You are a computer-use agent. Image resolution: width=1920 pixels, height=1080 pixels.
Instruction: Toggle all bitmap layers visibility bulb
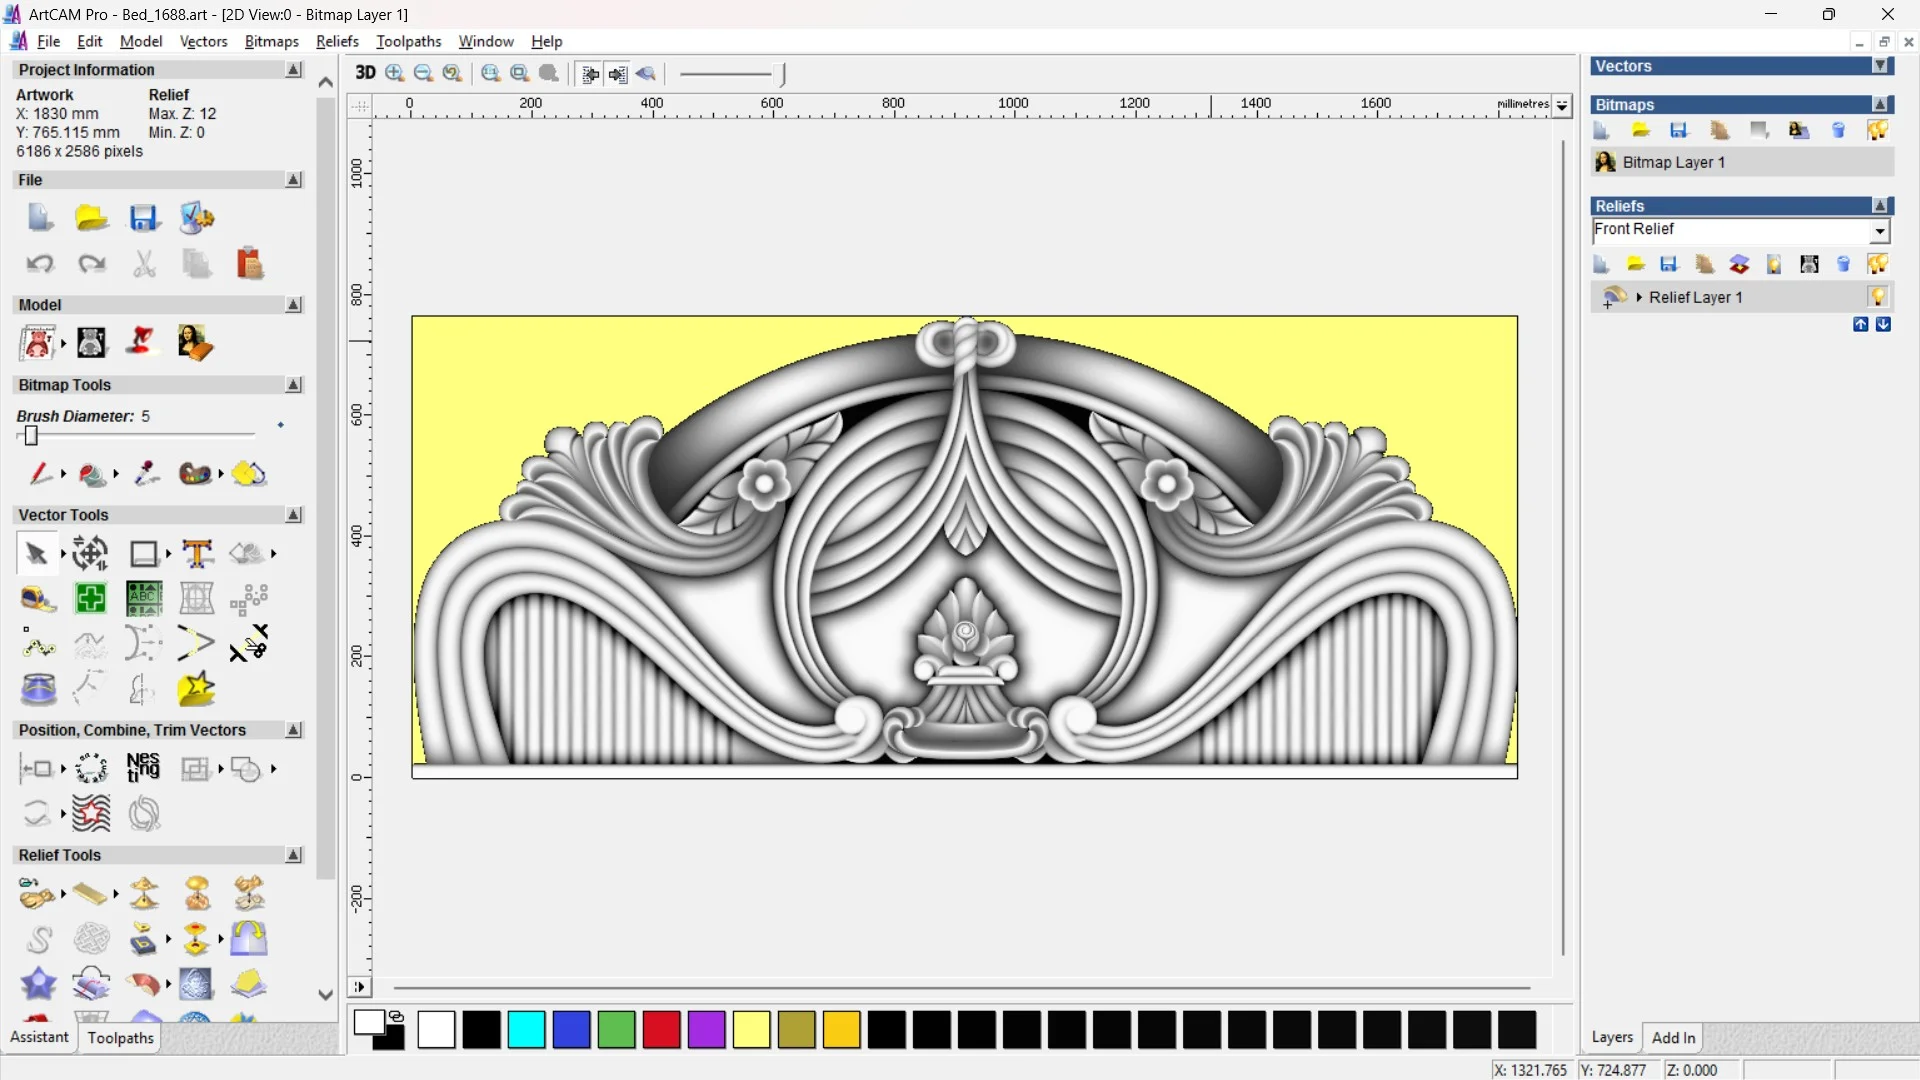tap(1877, 131)
